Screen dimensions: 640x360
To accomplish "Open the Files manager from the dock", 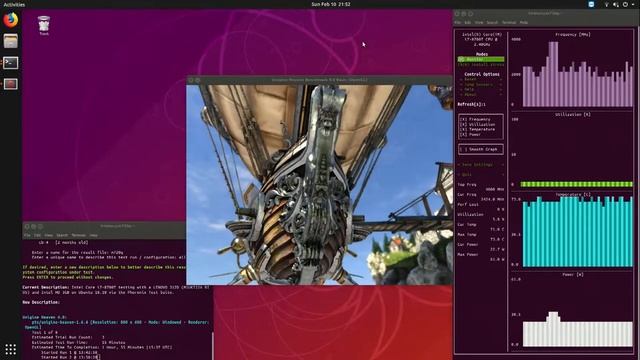I will pos(11,41).
